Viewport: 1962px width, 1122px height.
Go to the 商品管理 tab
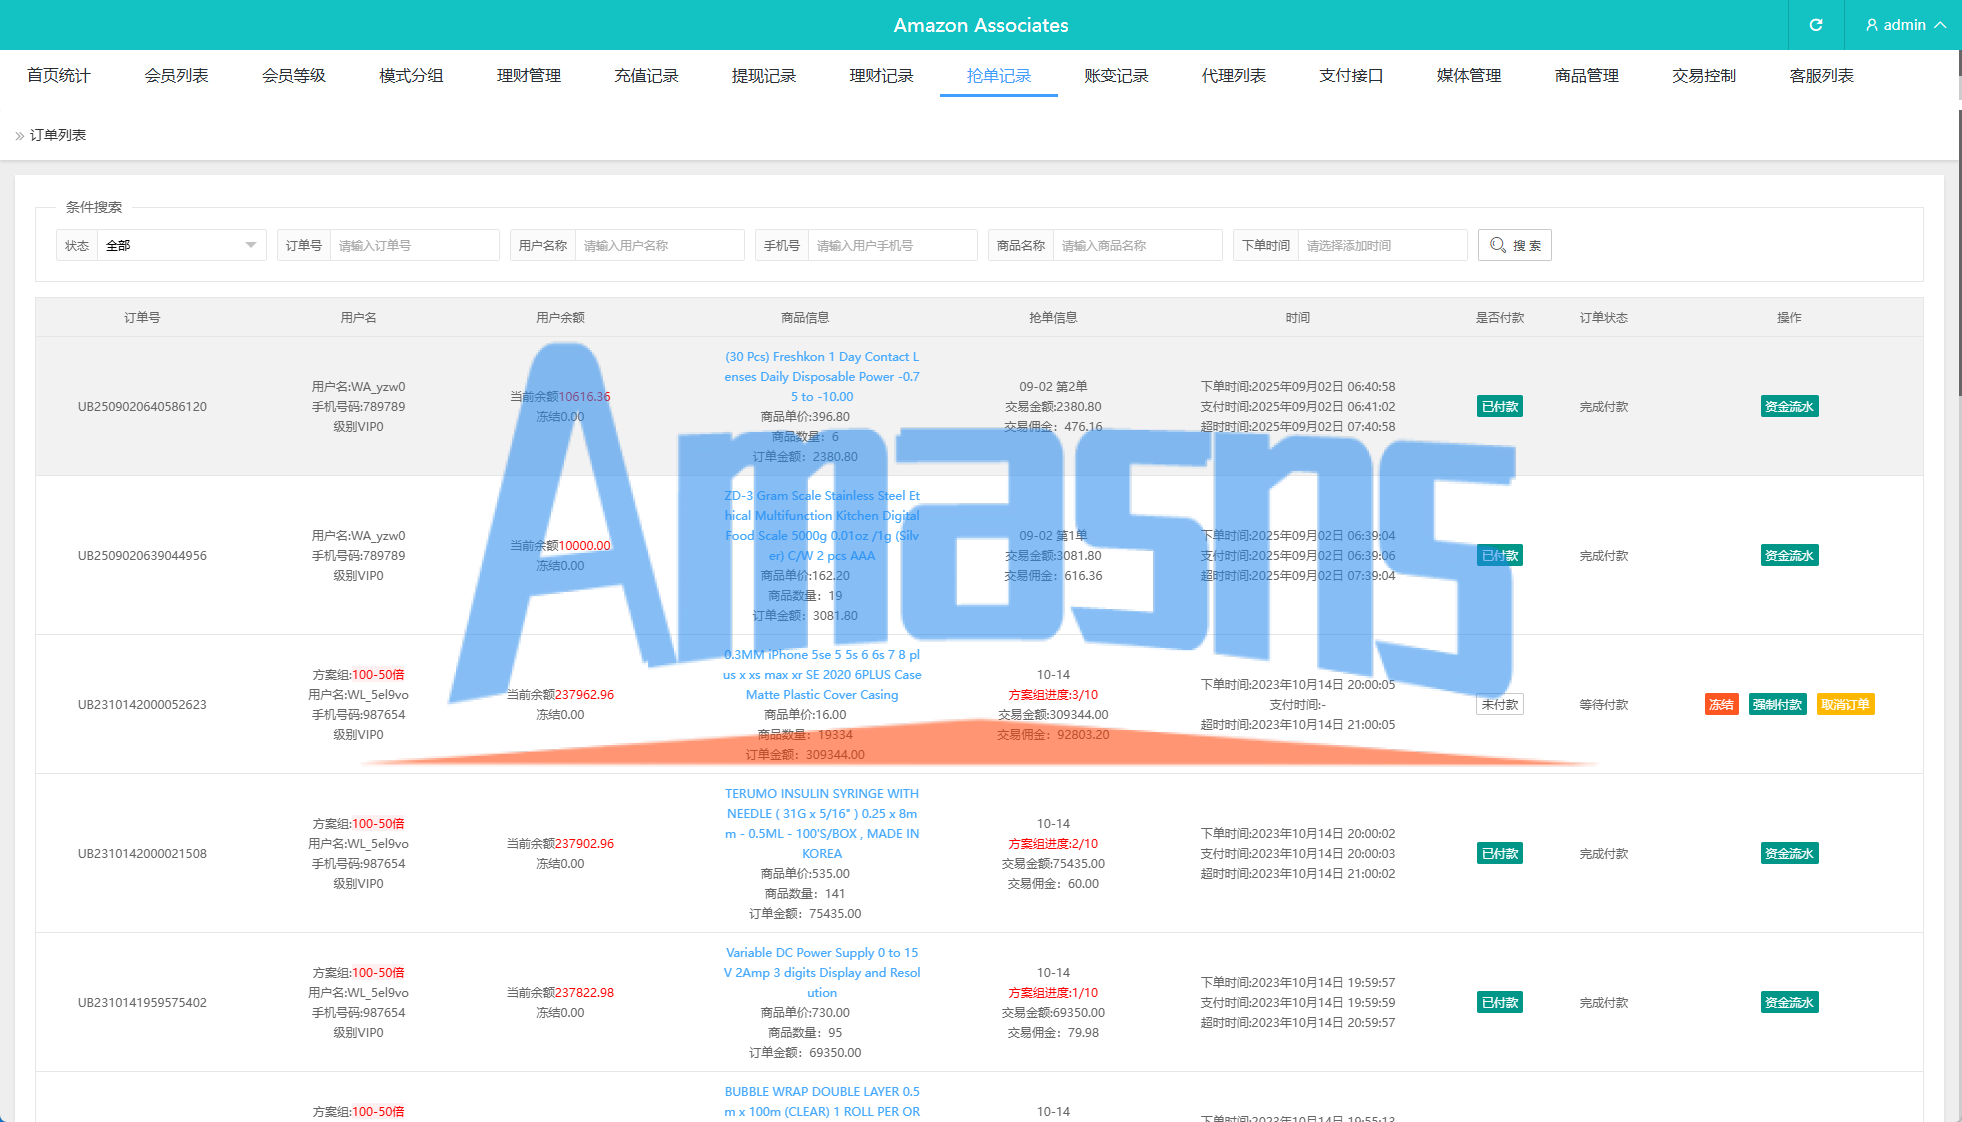coord(1586,76)
